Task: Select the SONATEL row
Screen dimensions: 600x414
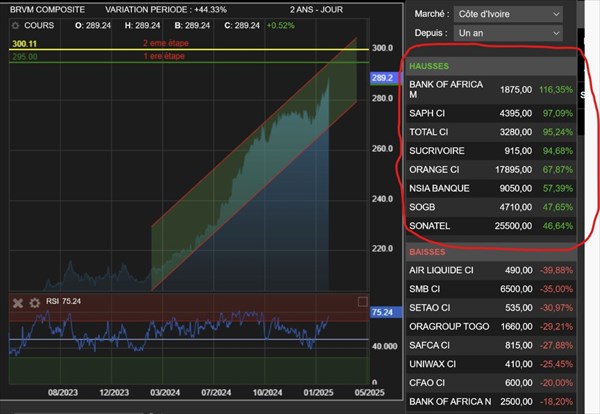Action: (x=491, y=226)
